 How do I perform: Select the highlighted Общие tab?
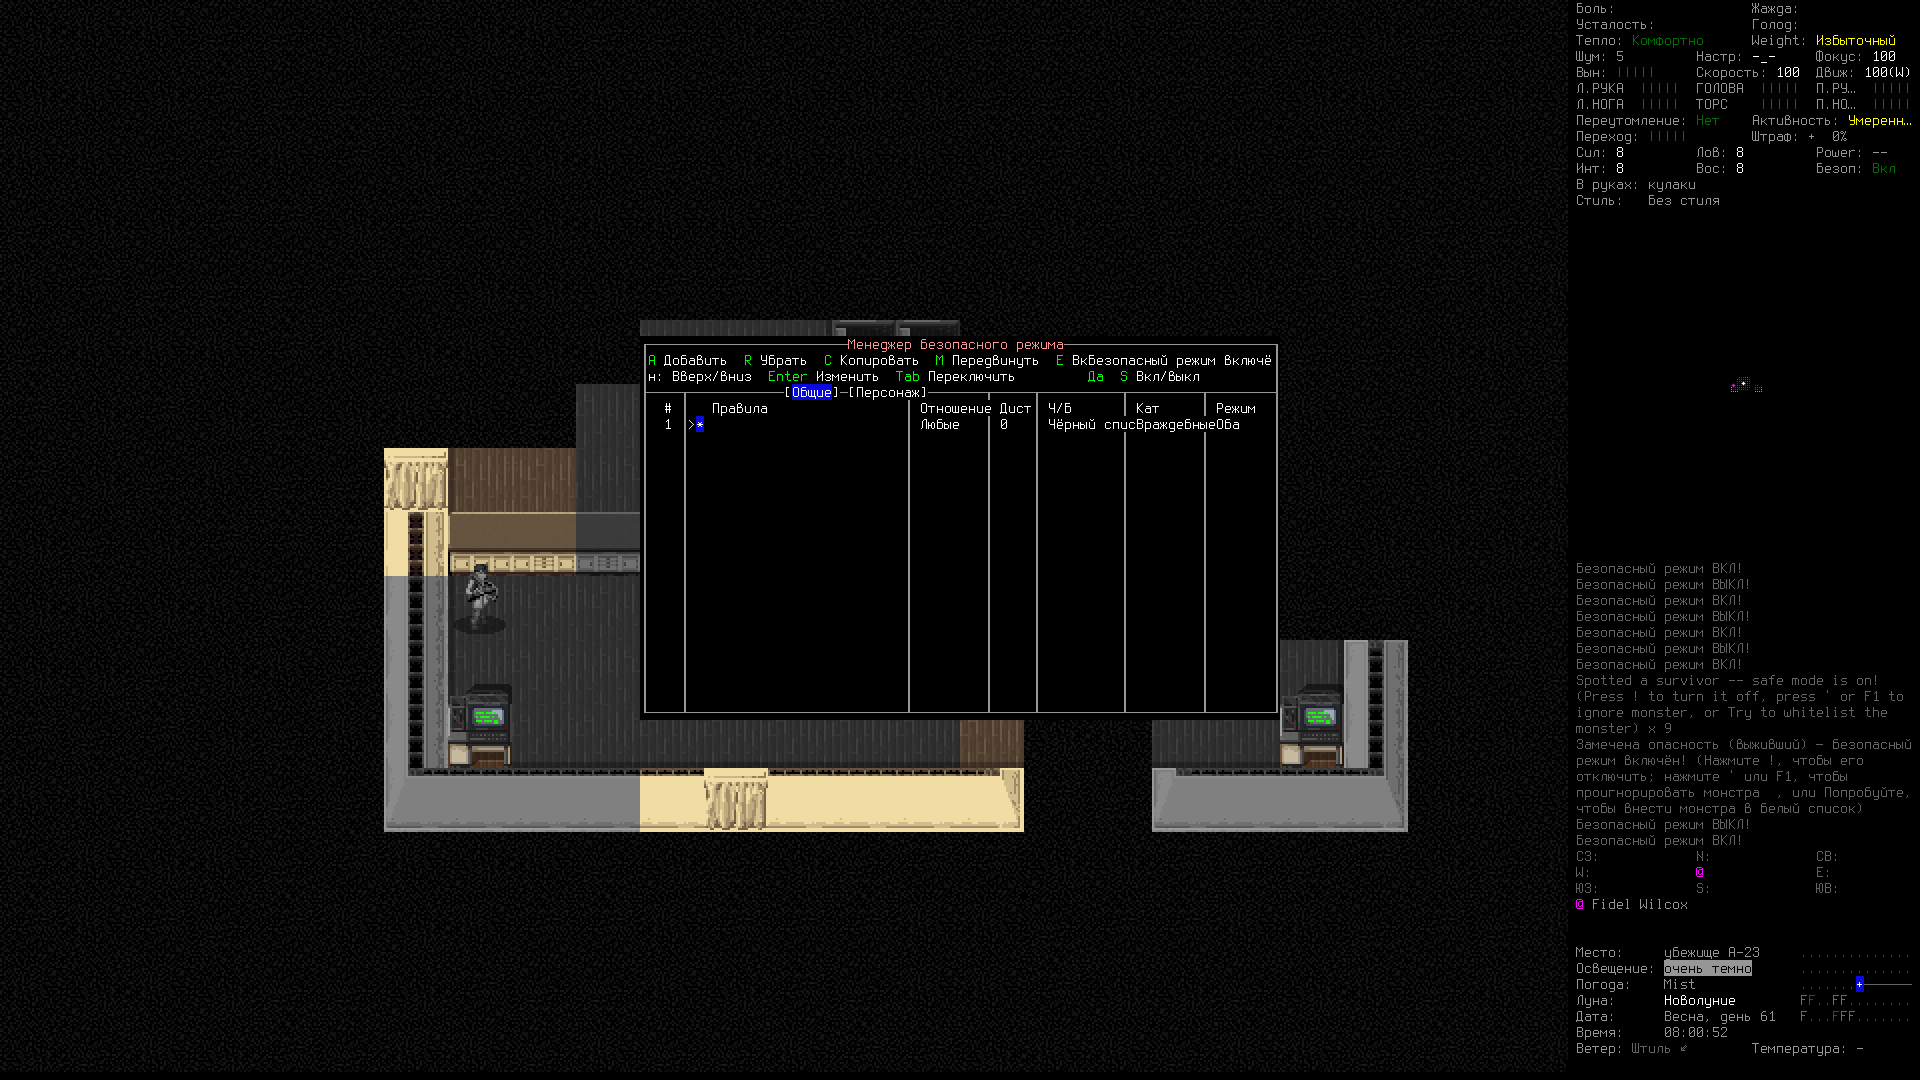(x=812, y=392)
